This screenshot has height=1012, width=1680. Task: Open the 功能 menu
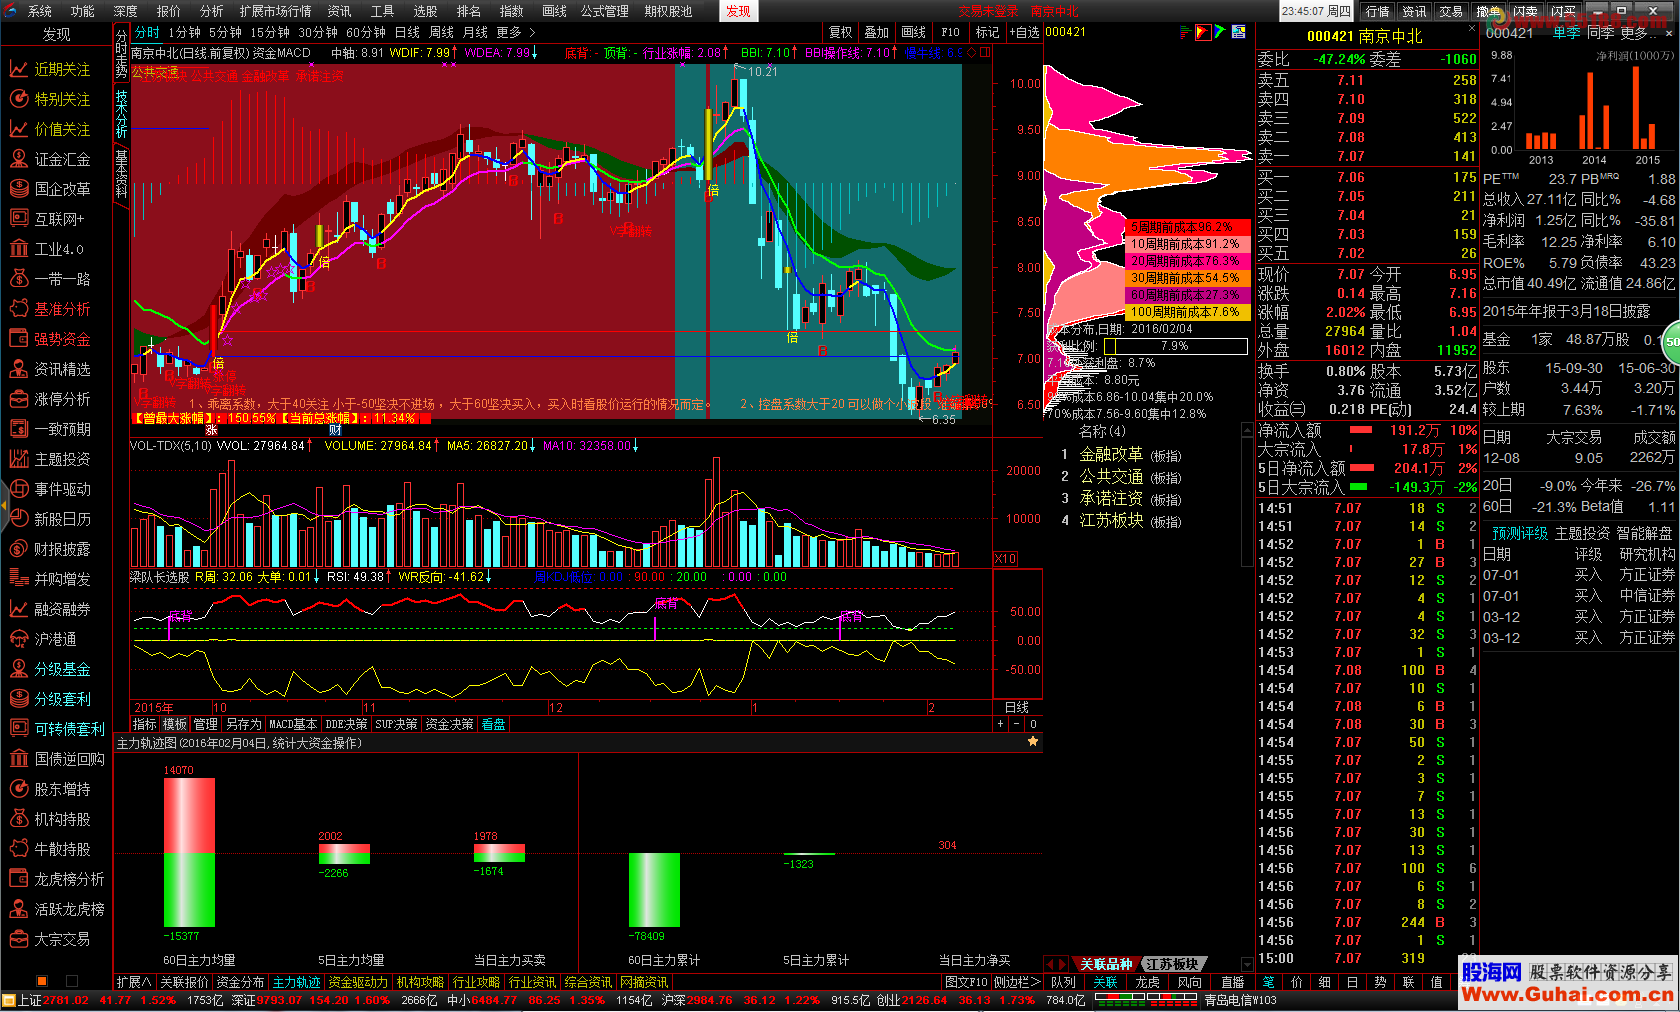(x=82, y=11)
